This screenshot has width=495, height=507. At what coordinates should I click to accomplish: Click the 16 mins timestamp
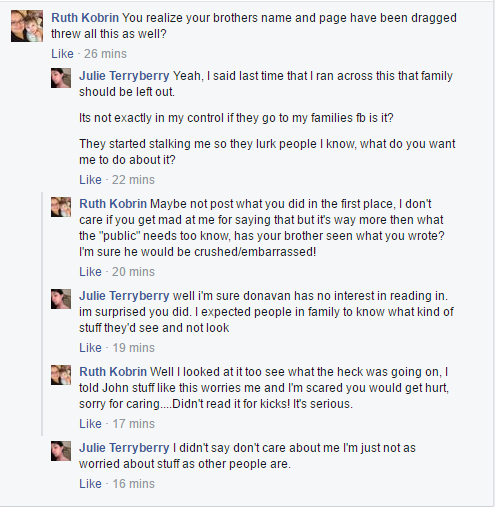click(x=133, y=484)
